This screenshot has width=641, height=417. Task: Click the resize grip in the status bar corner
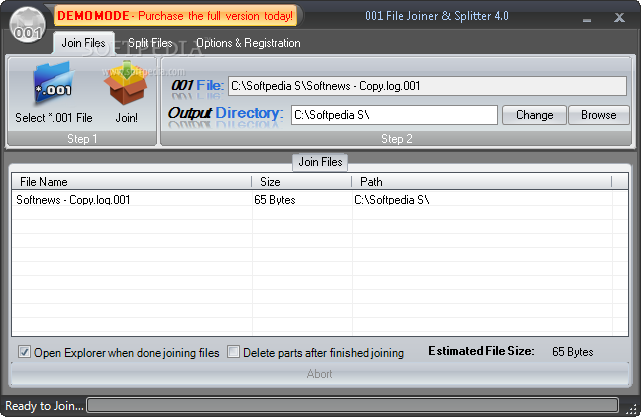point(632,408)
